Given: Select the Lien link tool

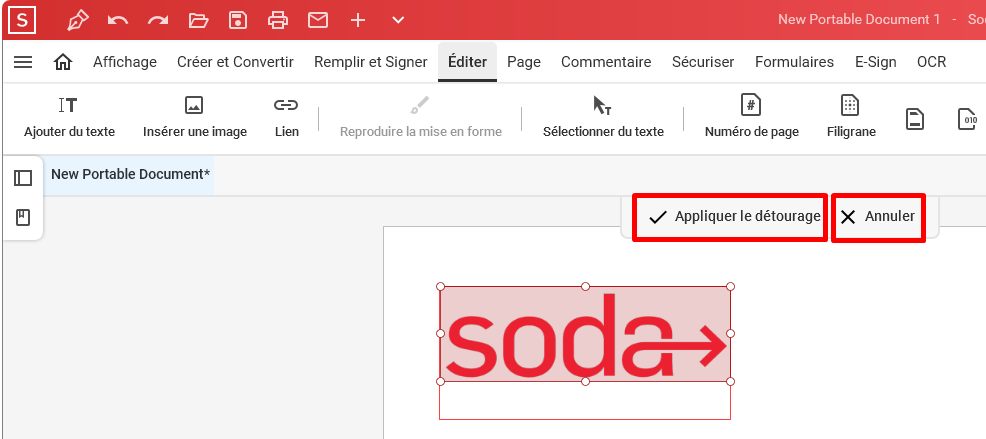Looking at the screenshot, I should pyautogui.click(x=287, y=117).
